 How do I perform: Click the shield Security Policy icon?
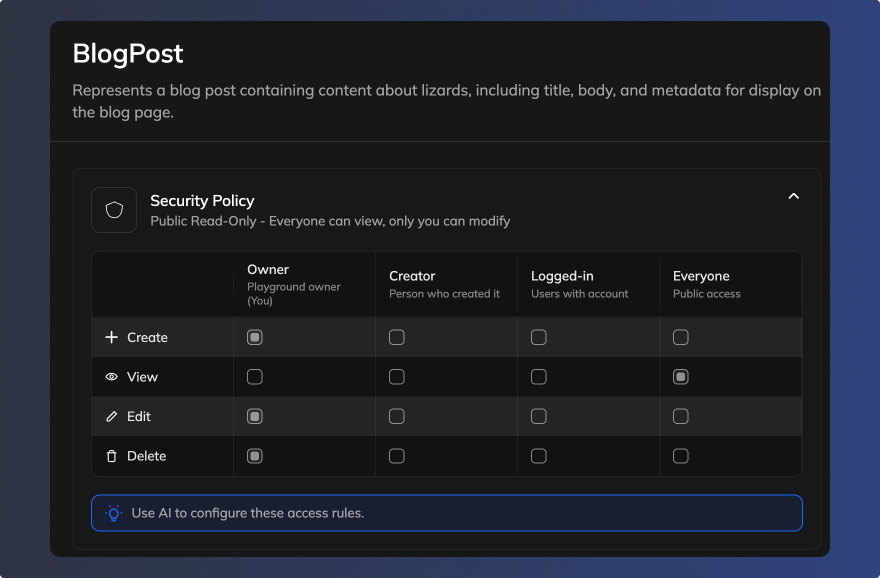point(114,210)
